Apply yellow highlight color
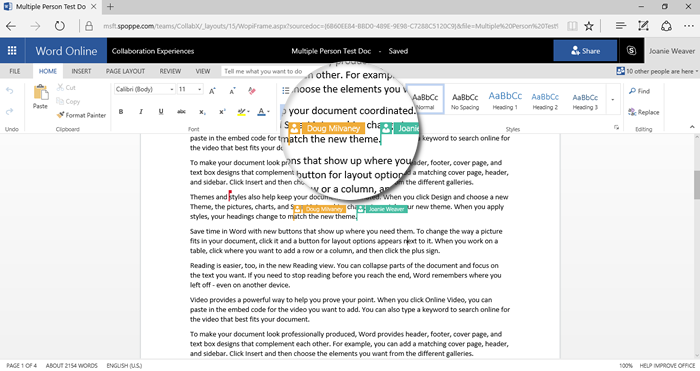Image resolution: width=700 pixels, height=371 pixels. pyautogui.click(x=242, y=112)
